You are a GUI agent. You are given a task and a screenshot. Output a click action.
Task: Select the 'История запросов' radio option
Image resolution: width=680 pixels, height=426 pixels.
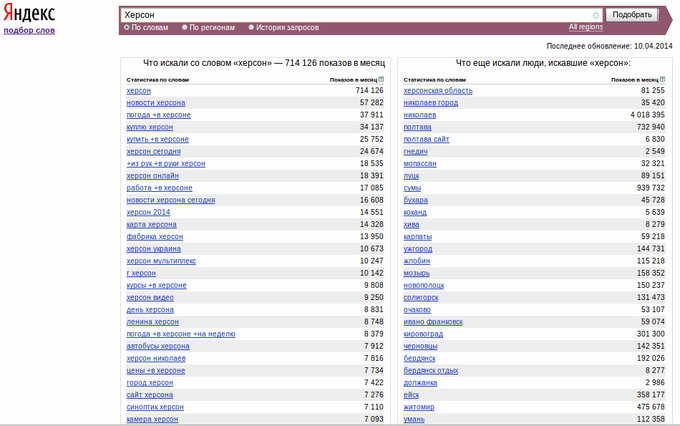pyautogui.click(x=251, y=27)
